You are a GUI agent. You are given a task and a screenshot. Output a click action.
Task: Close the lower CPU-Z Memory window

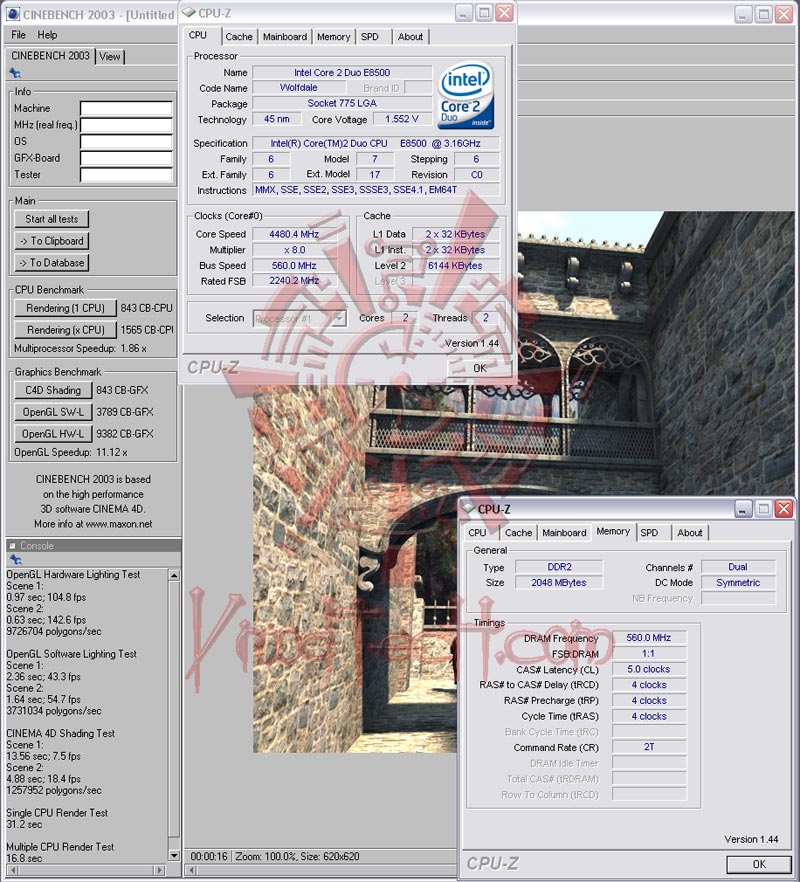point(784,509)
